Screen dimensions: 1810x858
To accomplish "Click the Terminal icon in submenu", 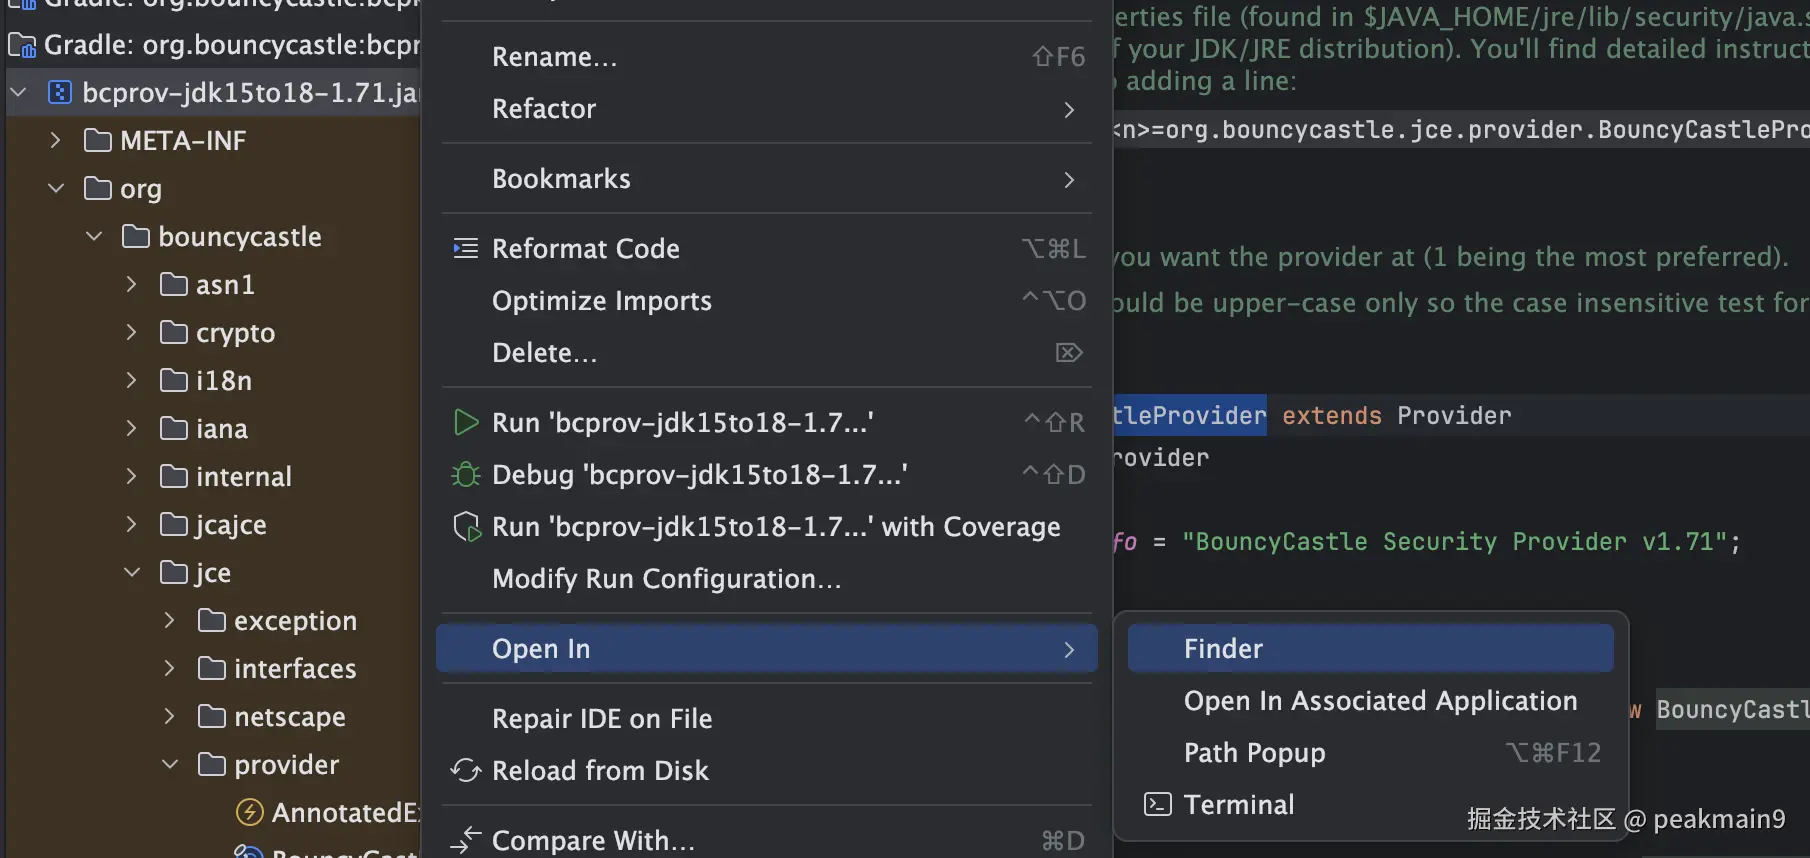I will click(1157, 804).
